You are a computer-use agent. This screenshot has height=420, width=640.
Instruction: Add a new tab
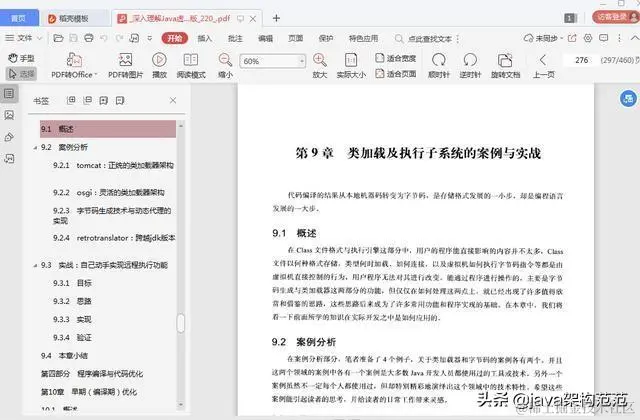[x=276, y=18]
